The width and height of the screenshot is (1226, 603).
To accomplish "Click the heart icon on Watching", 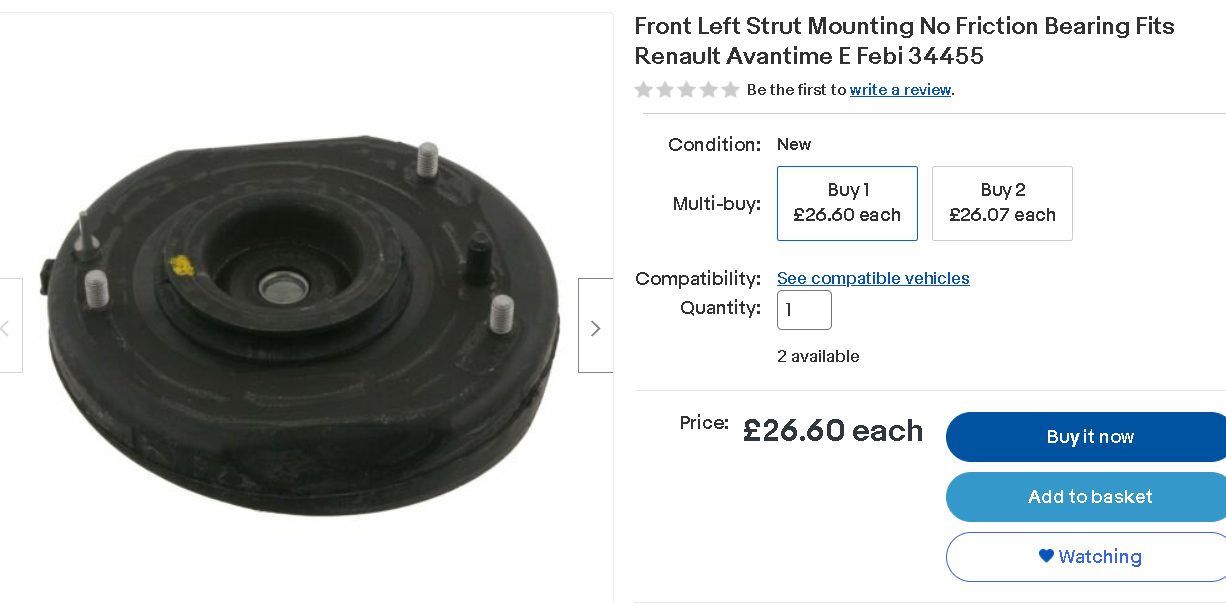I will point(1046,556).
